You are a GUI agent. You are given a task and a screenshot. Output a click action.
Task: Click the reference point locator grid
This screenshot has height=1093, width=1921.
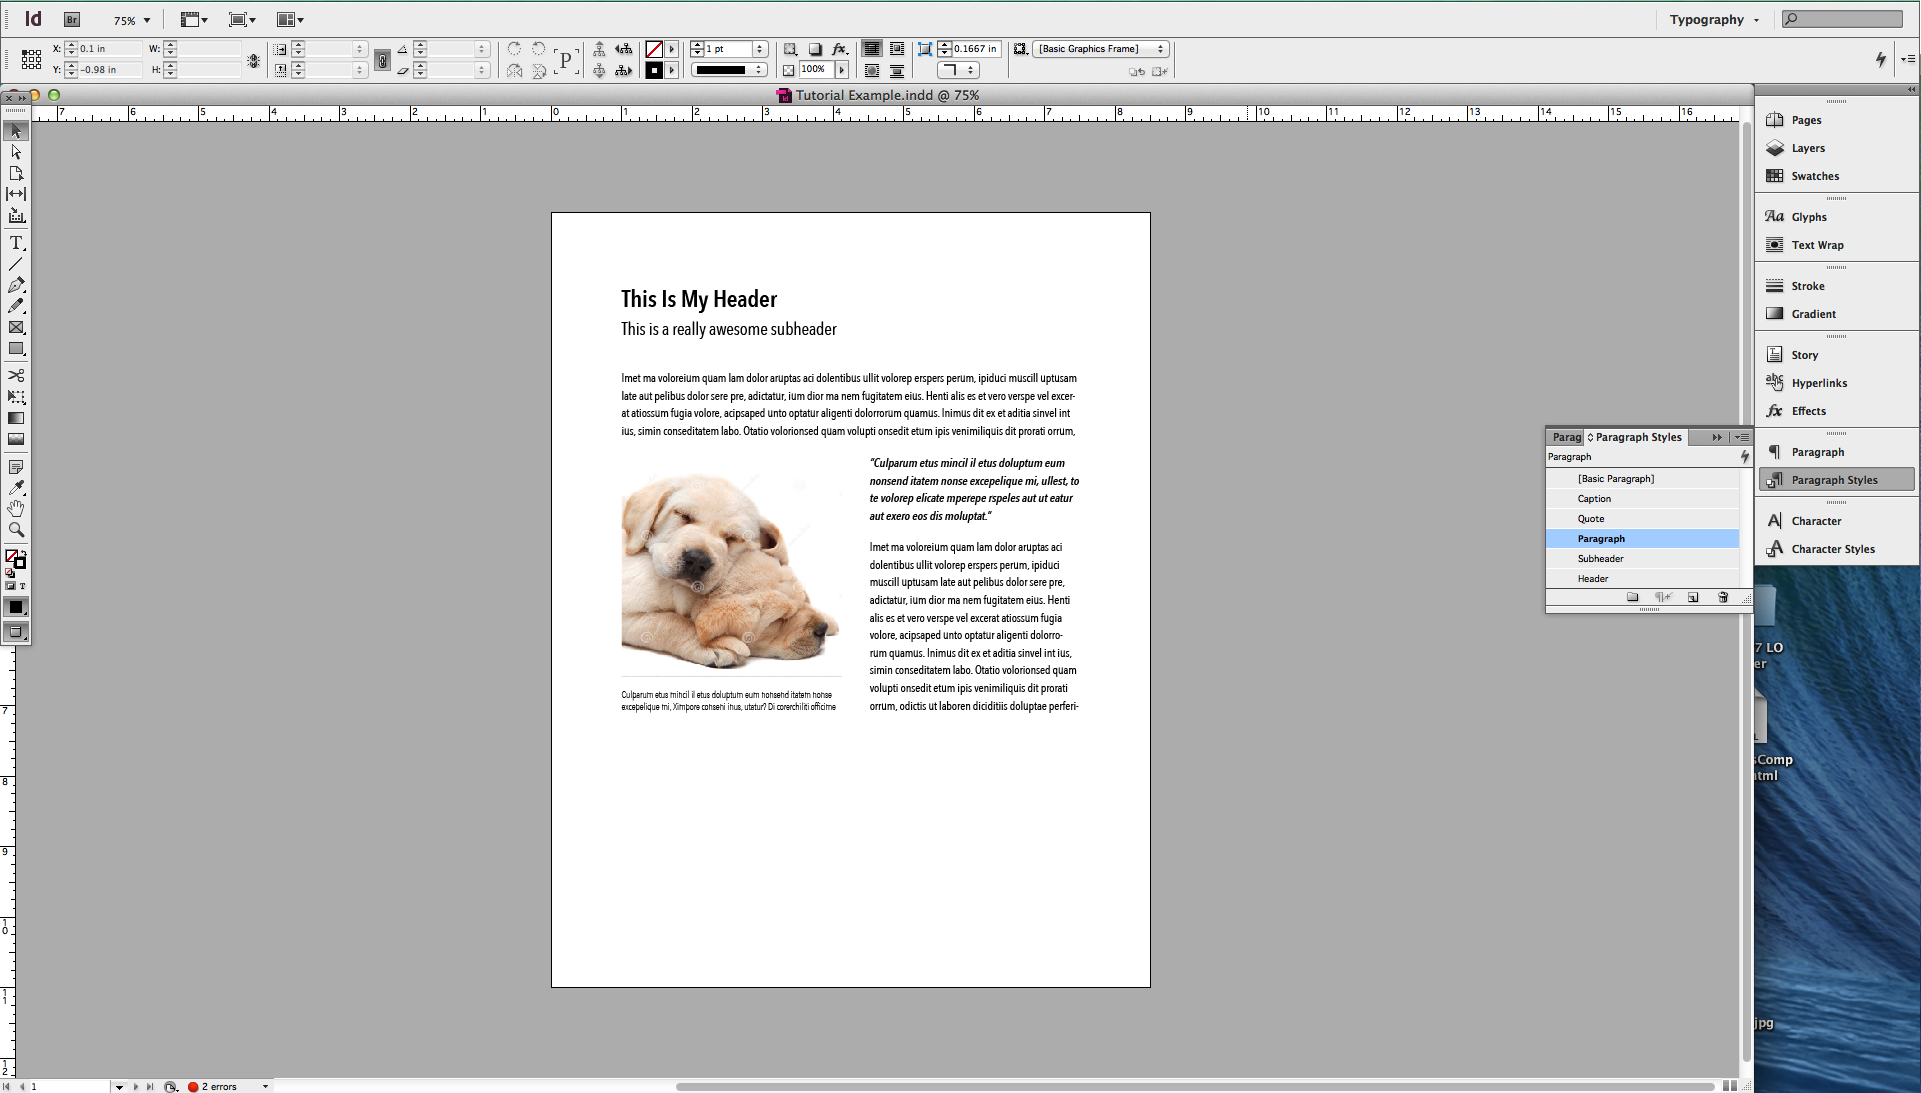point(31,60)
